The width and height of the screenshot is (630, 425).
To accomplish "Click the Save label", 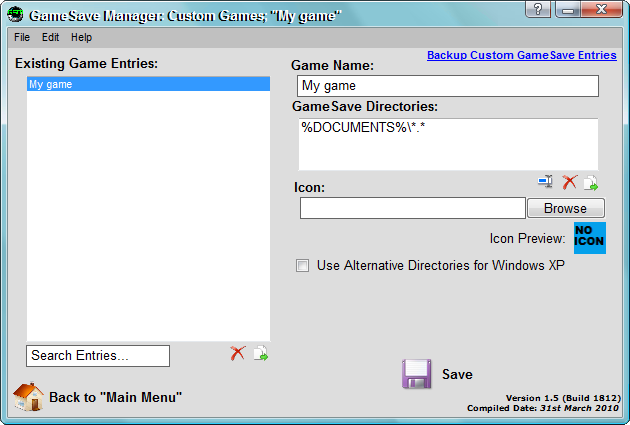I will point(457,374).
